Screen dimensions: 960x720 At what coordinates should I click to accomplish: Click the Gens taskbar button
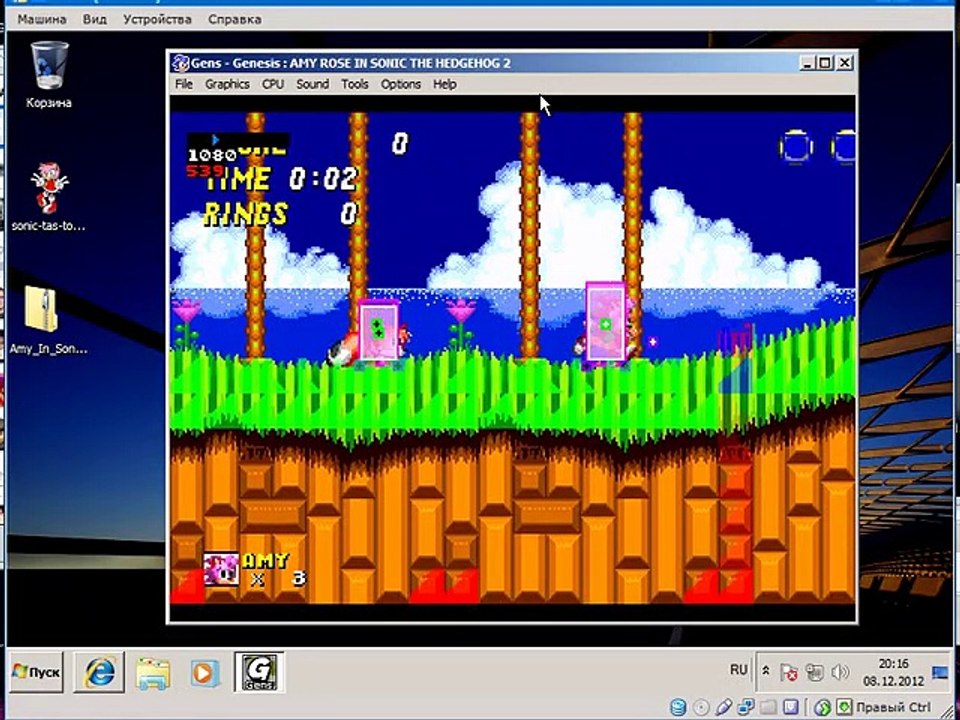(259, 672)
